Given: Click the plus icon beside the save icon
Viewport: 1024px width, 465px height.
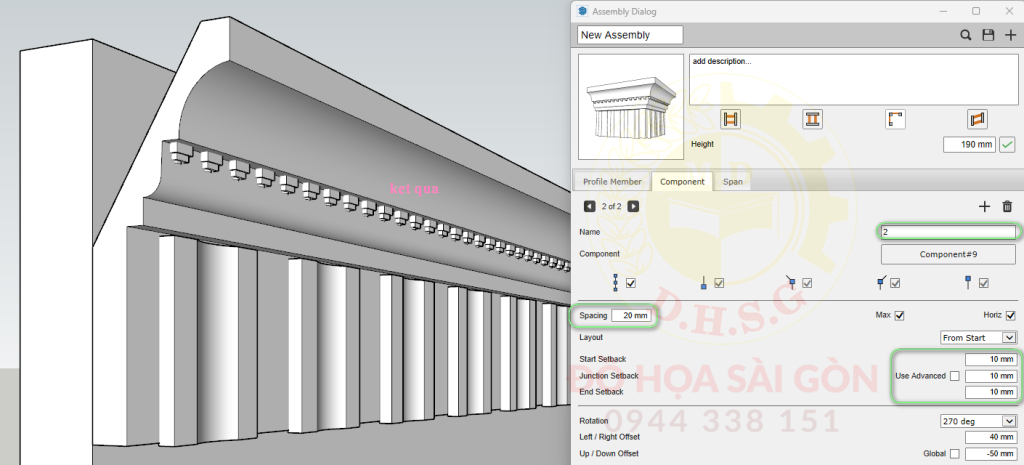Looking at the screenshot, I should point(1010,35).
